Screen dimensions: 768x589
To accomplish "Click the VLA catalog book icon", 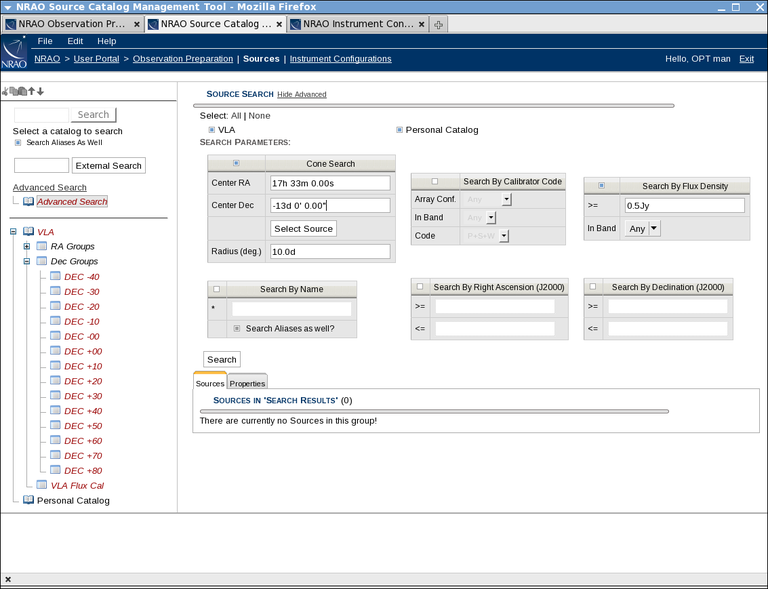I will 28,232.
